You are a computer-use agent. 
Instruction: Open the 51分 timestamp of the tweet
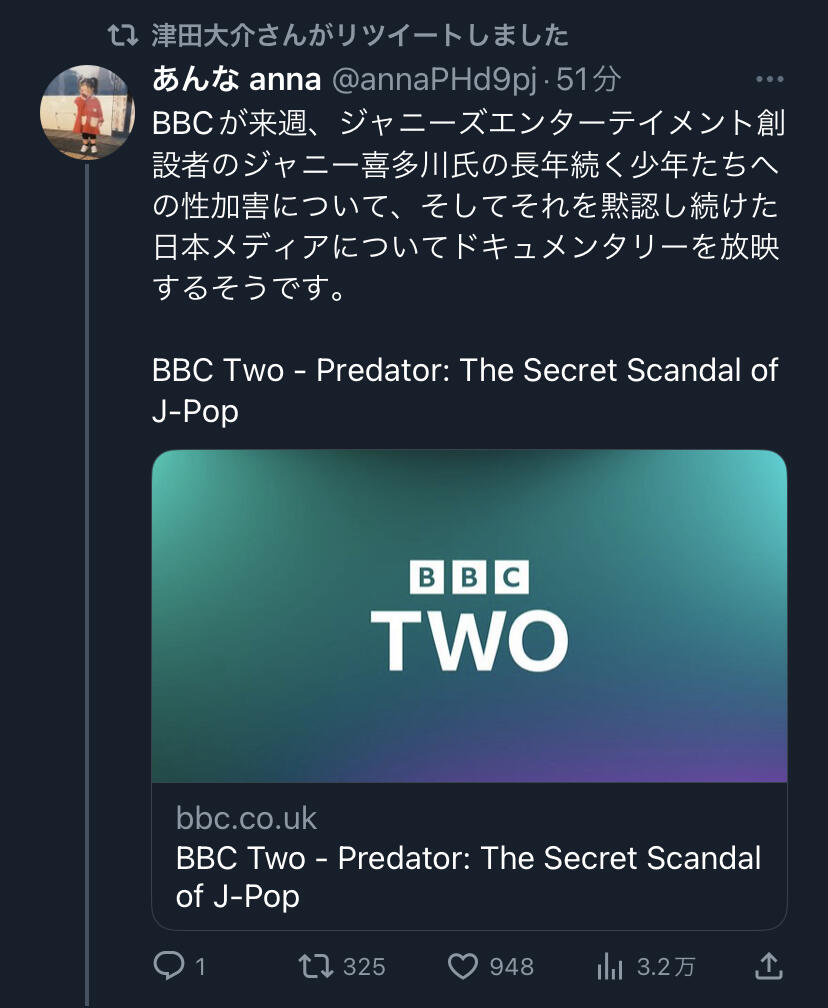click(x=588, y=80)
